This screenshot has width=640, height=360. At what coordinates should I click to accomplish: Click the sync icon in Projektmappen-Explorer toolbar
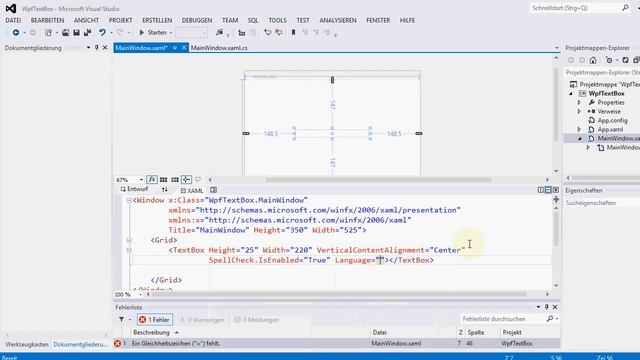625,60
